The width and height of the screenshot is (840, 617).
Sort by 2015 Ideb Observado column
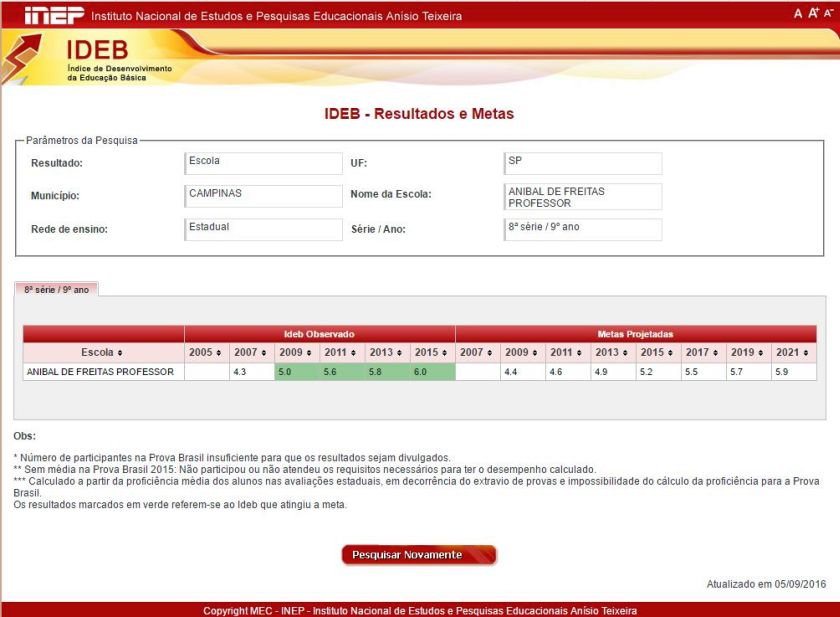432,352
